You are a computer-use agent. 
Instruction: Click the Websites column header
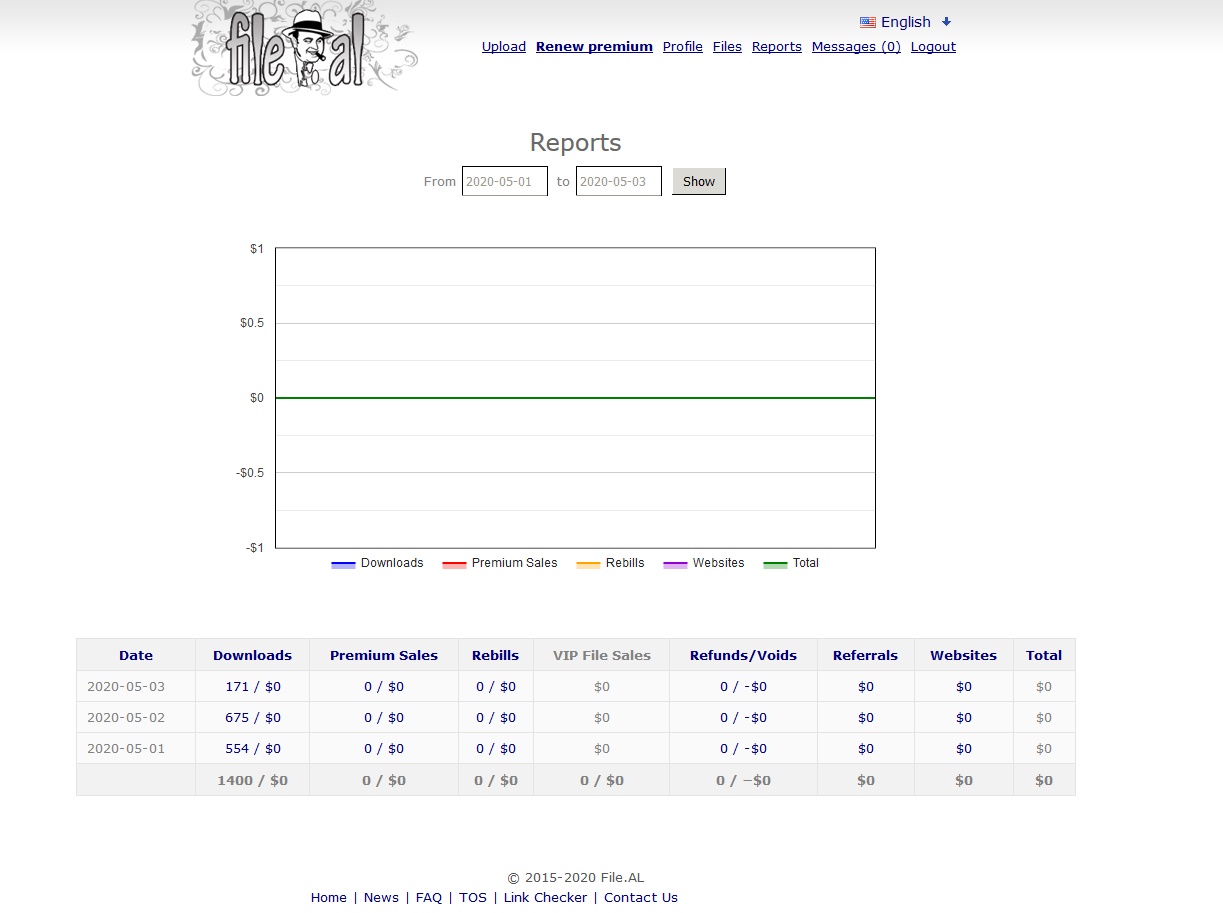[x=963, y=655]
